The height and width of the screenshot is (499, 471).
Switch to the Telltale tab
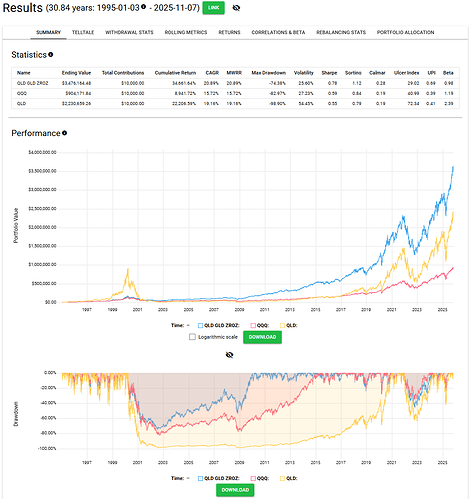(x=83, y=32)
